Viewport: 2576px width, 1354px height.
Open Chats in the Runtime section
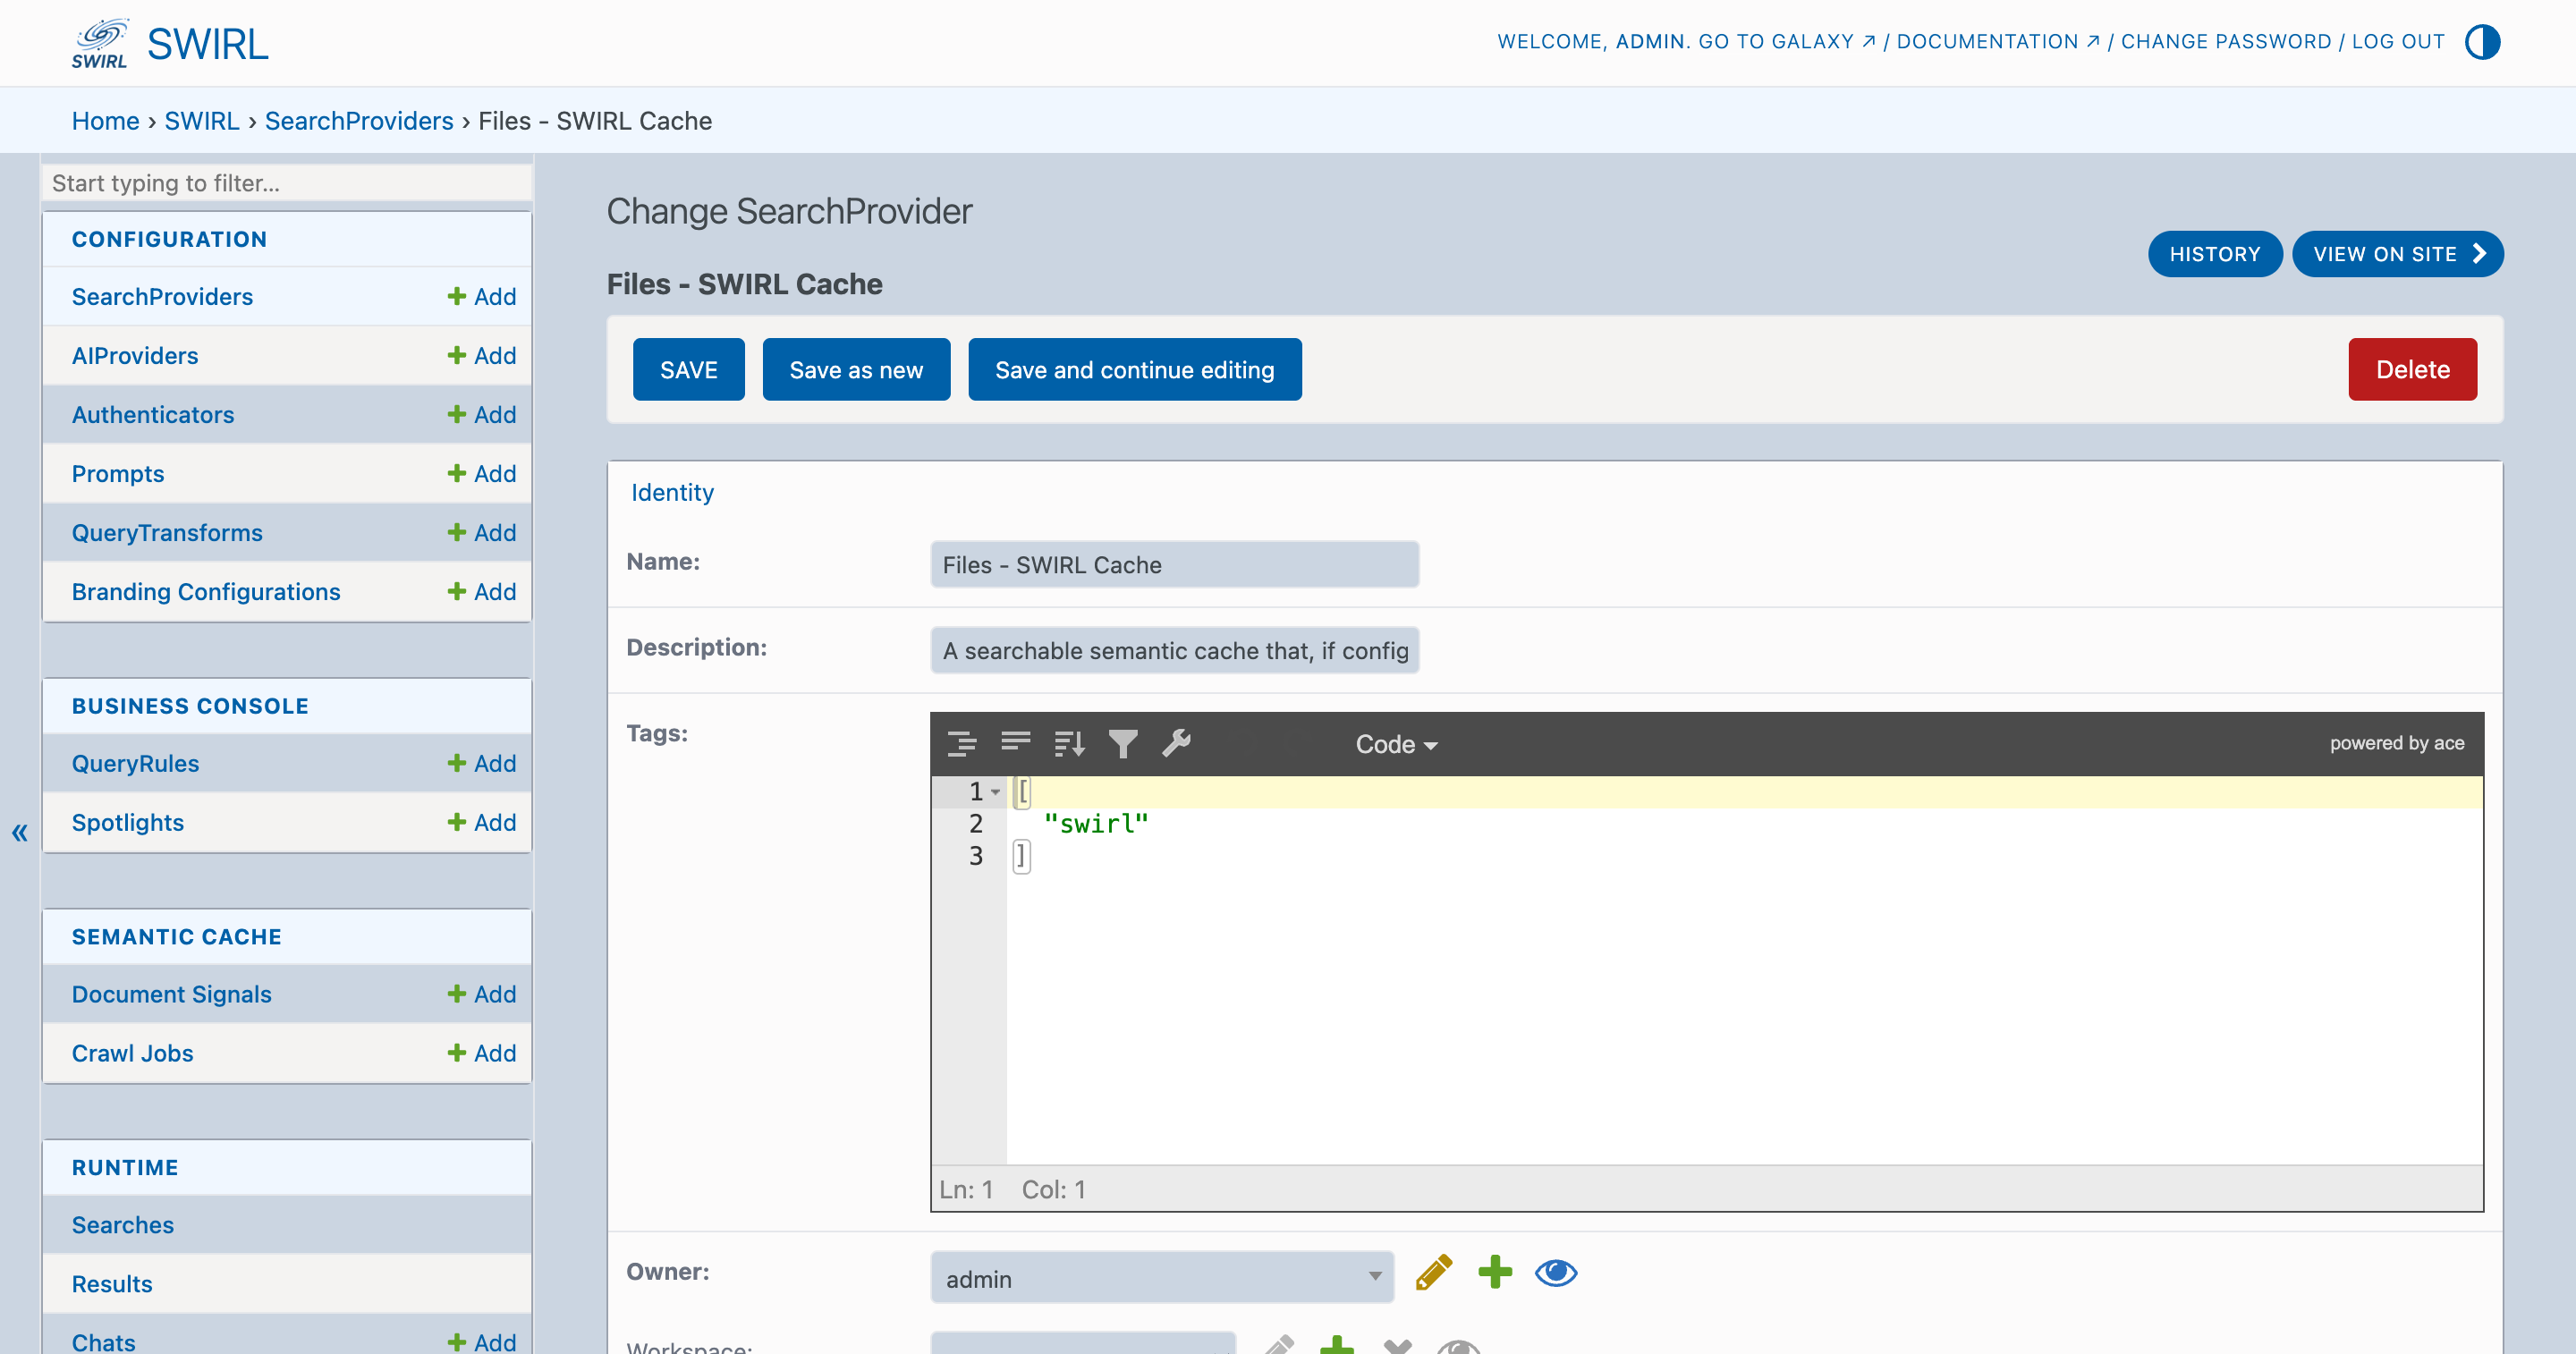(104, 1342)
